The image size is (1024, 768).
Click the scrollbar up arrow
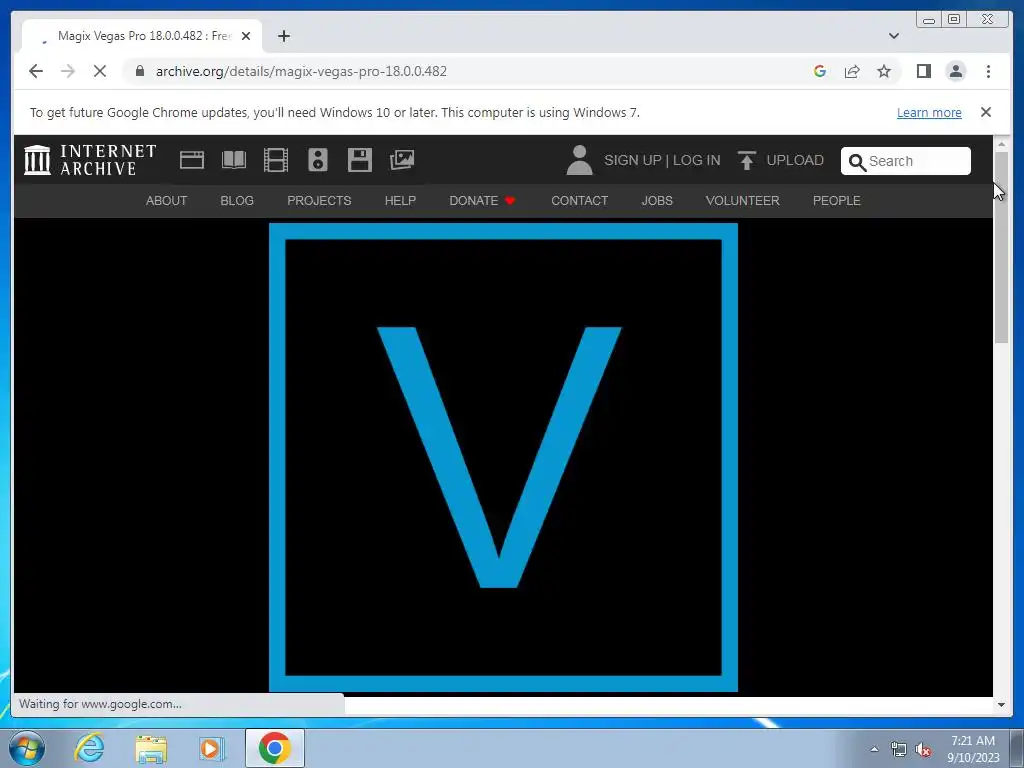[1001, 143]
